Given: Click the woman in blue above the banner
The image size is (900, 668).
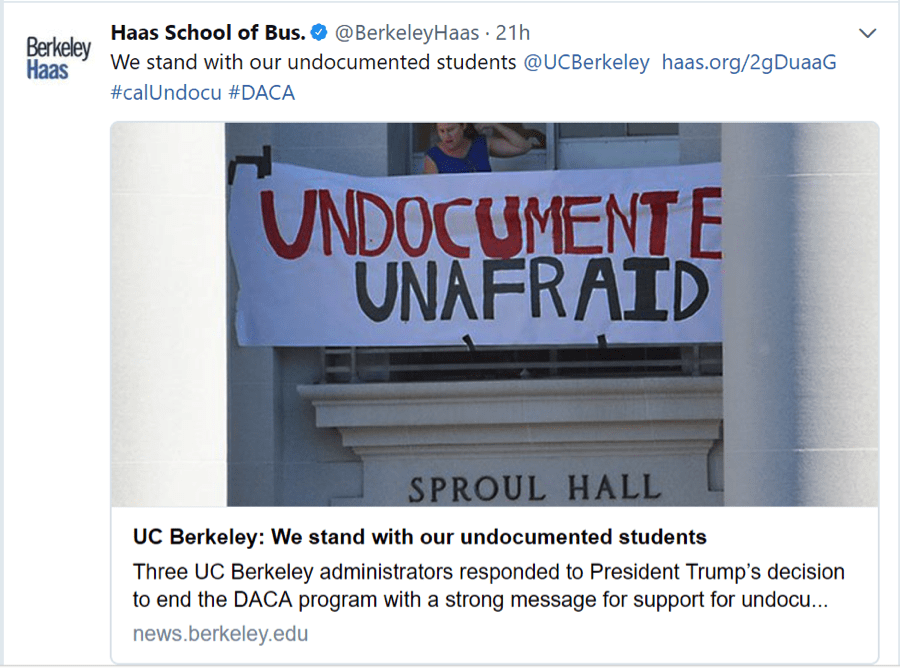Looking at the screenshot, I should (459, 150).
